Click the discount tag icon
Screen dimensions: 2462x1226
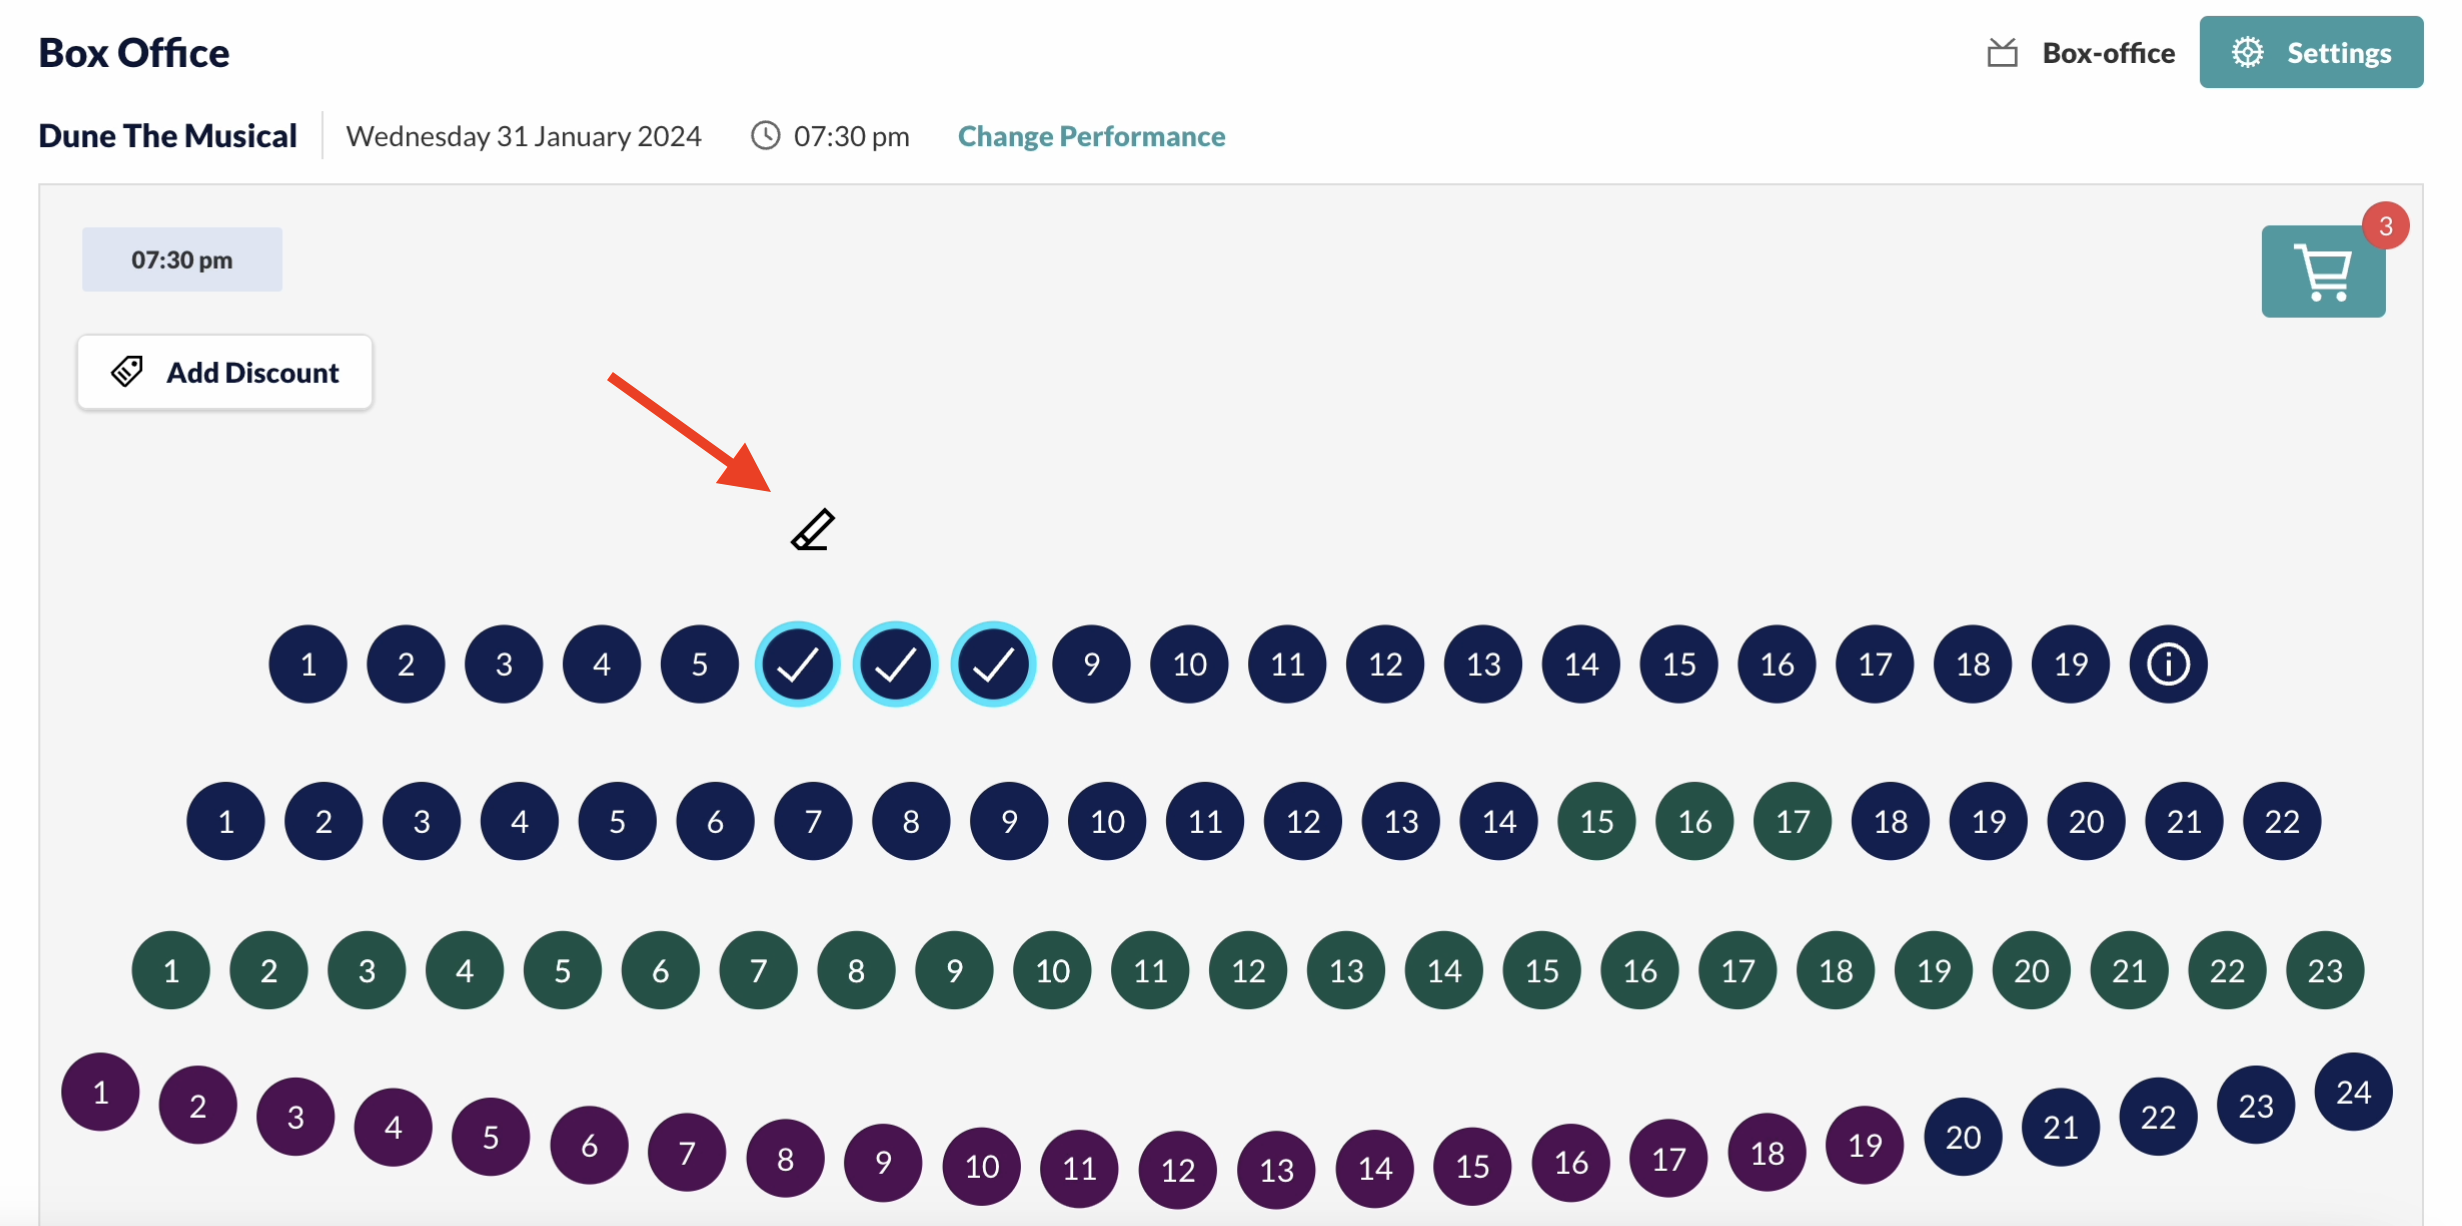127,372
